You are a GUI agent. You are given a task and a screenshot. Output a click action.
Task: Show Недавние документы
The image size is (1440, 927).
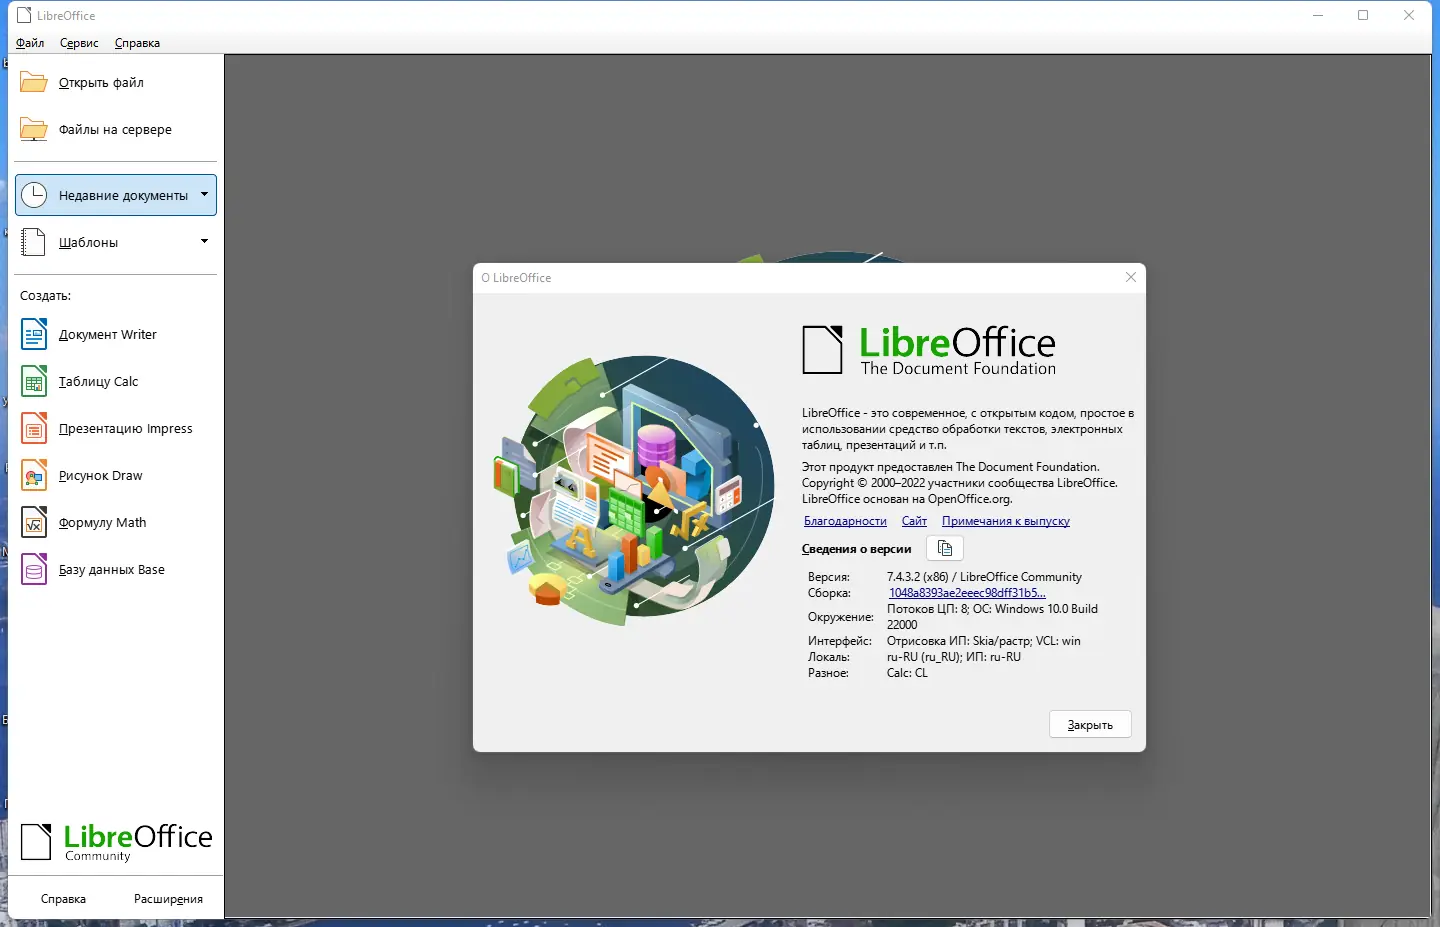[118, 195]
